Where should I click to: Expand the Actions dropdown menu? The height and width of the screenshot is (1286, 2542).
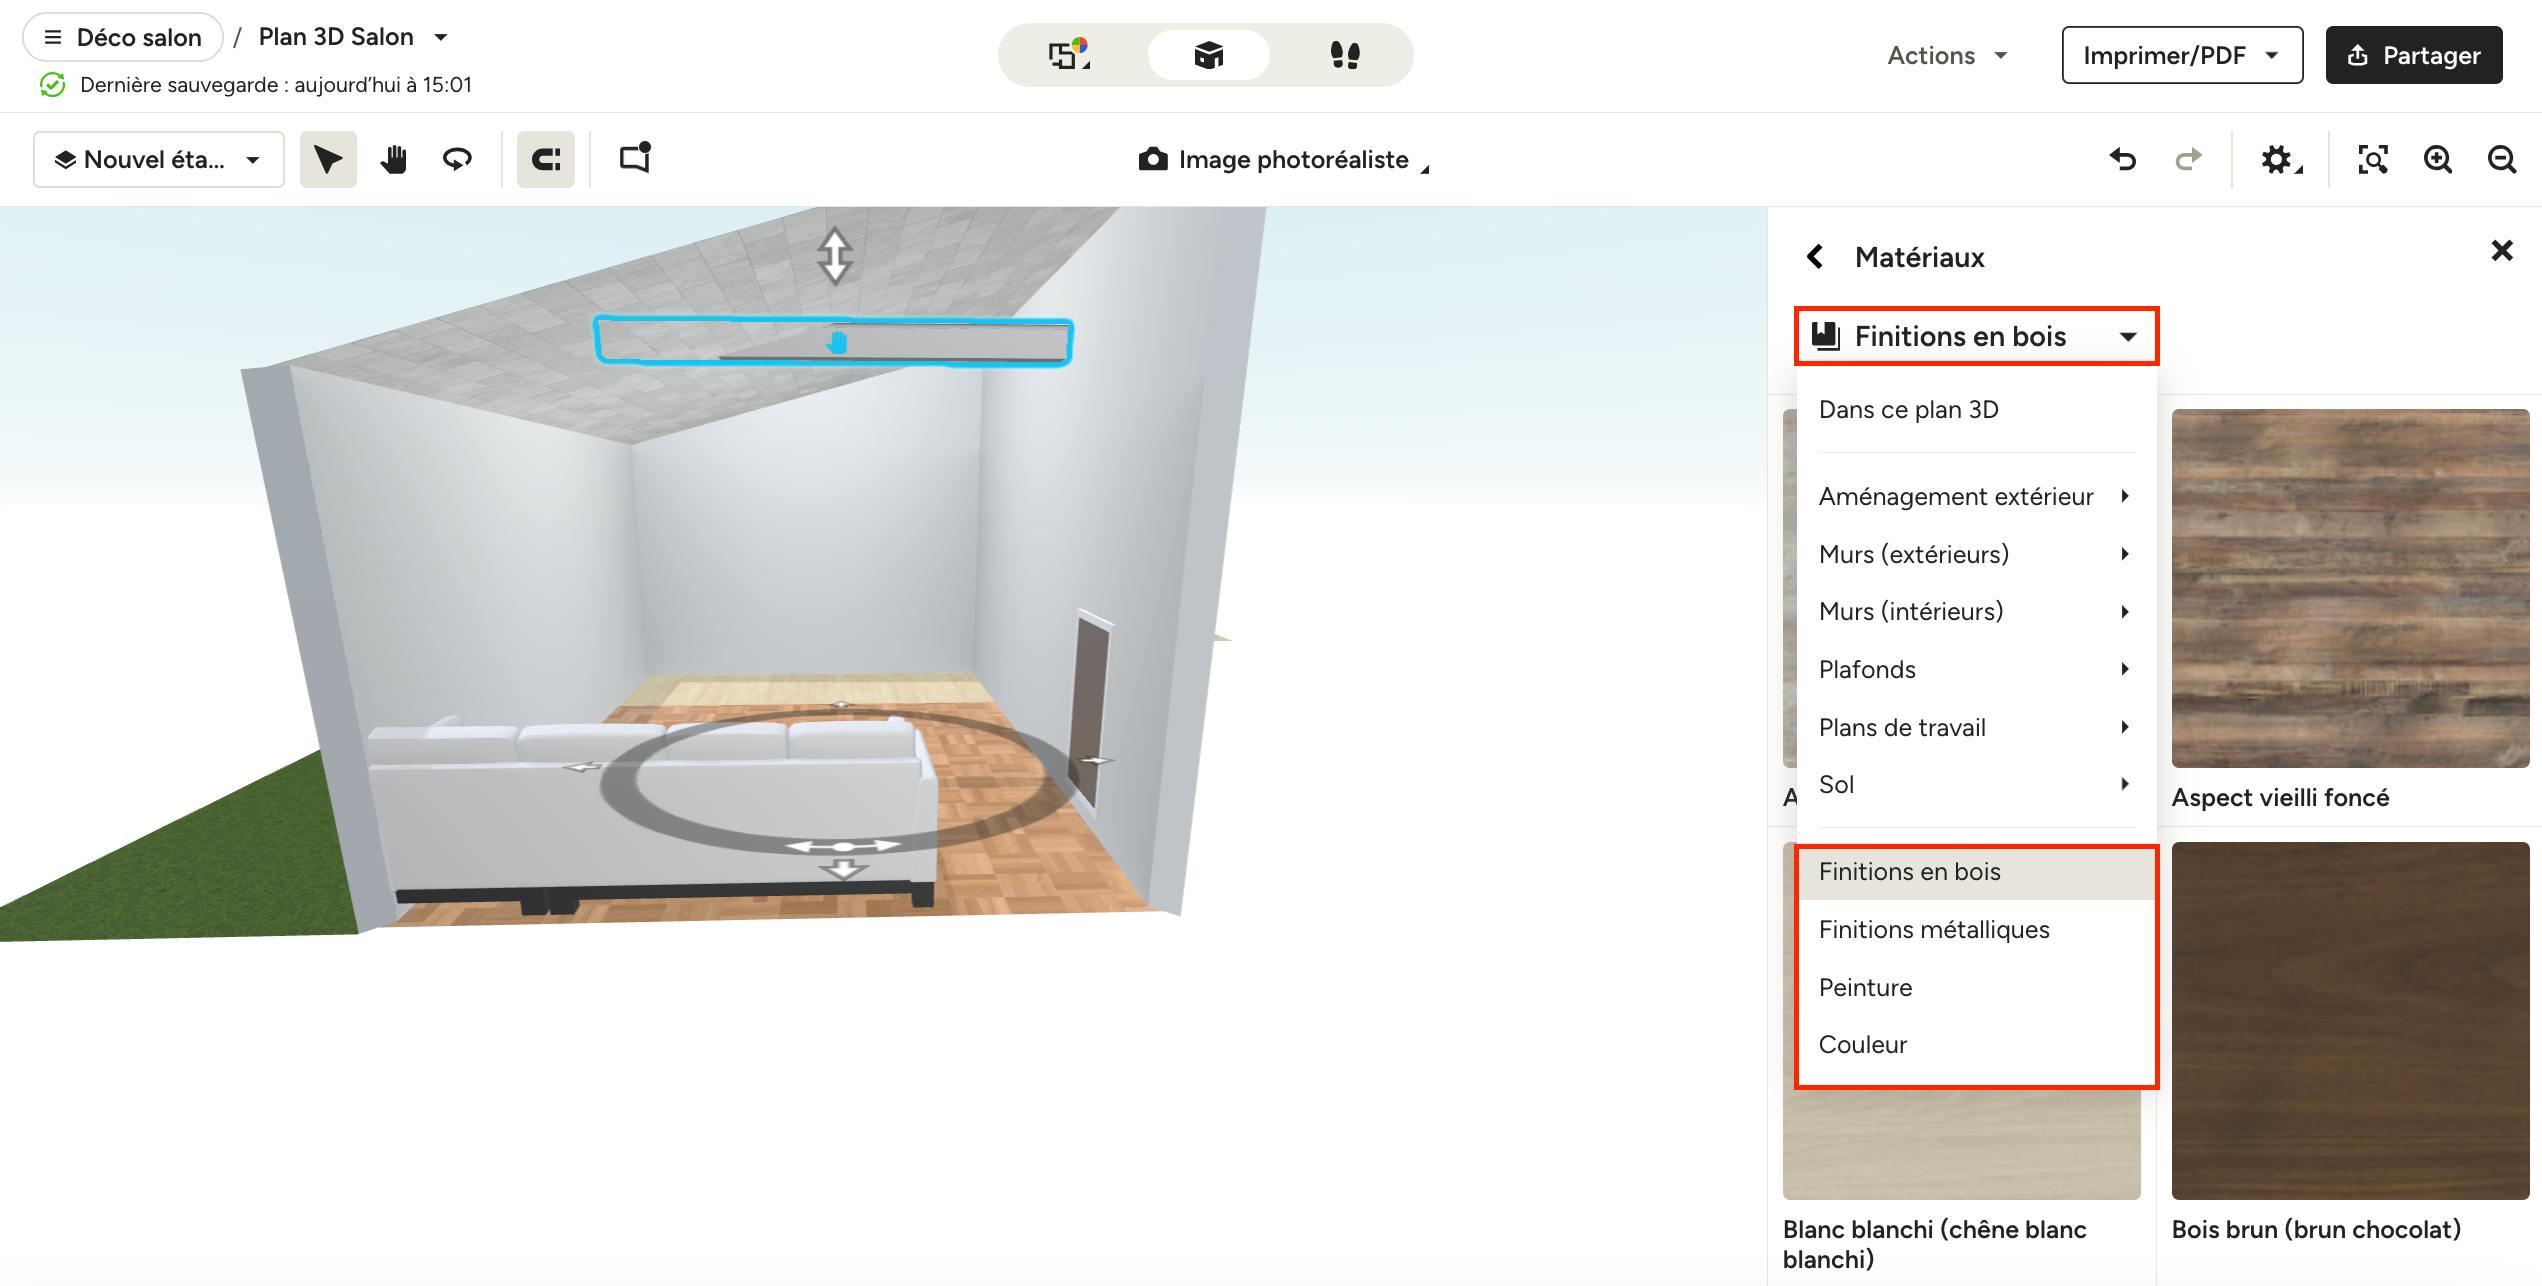click(1947, 56)
